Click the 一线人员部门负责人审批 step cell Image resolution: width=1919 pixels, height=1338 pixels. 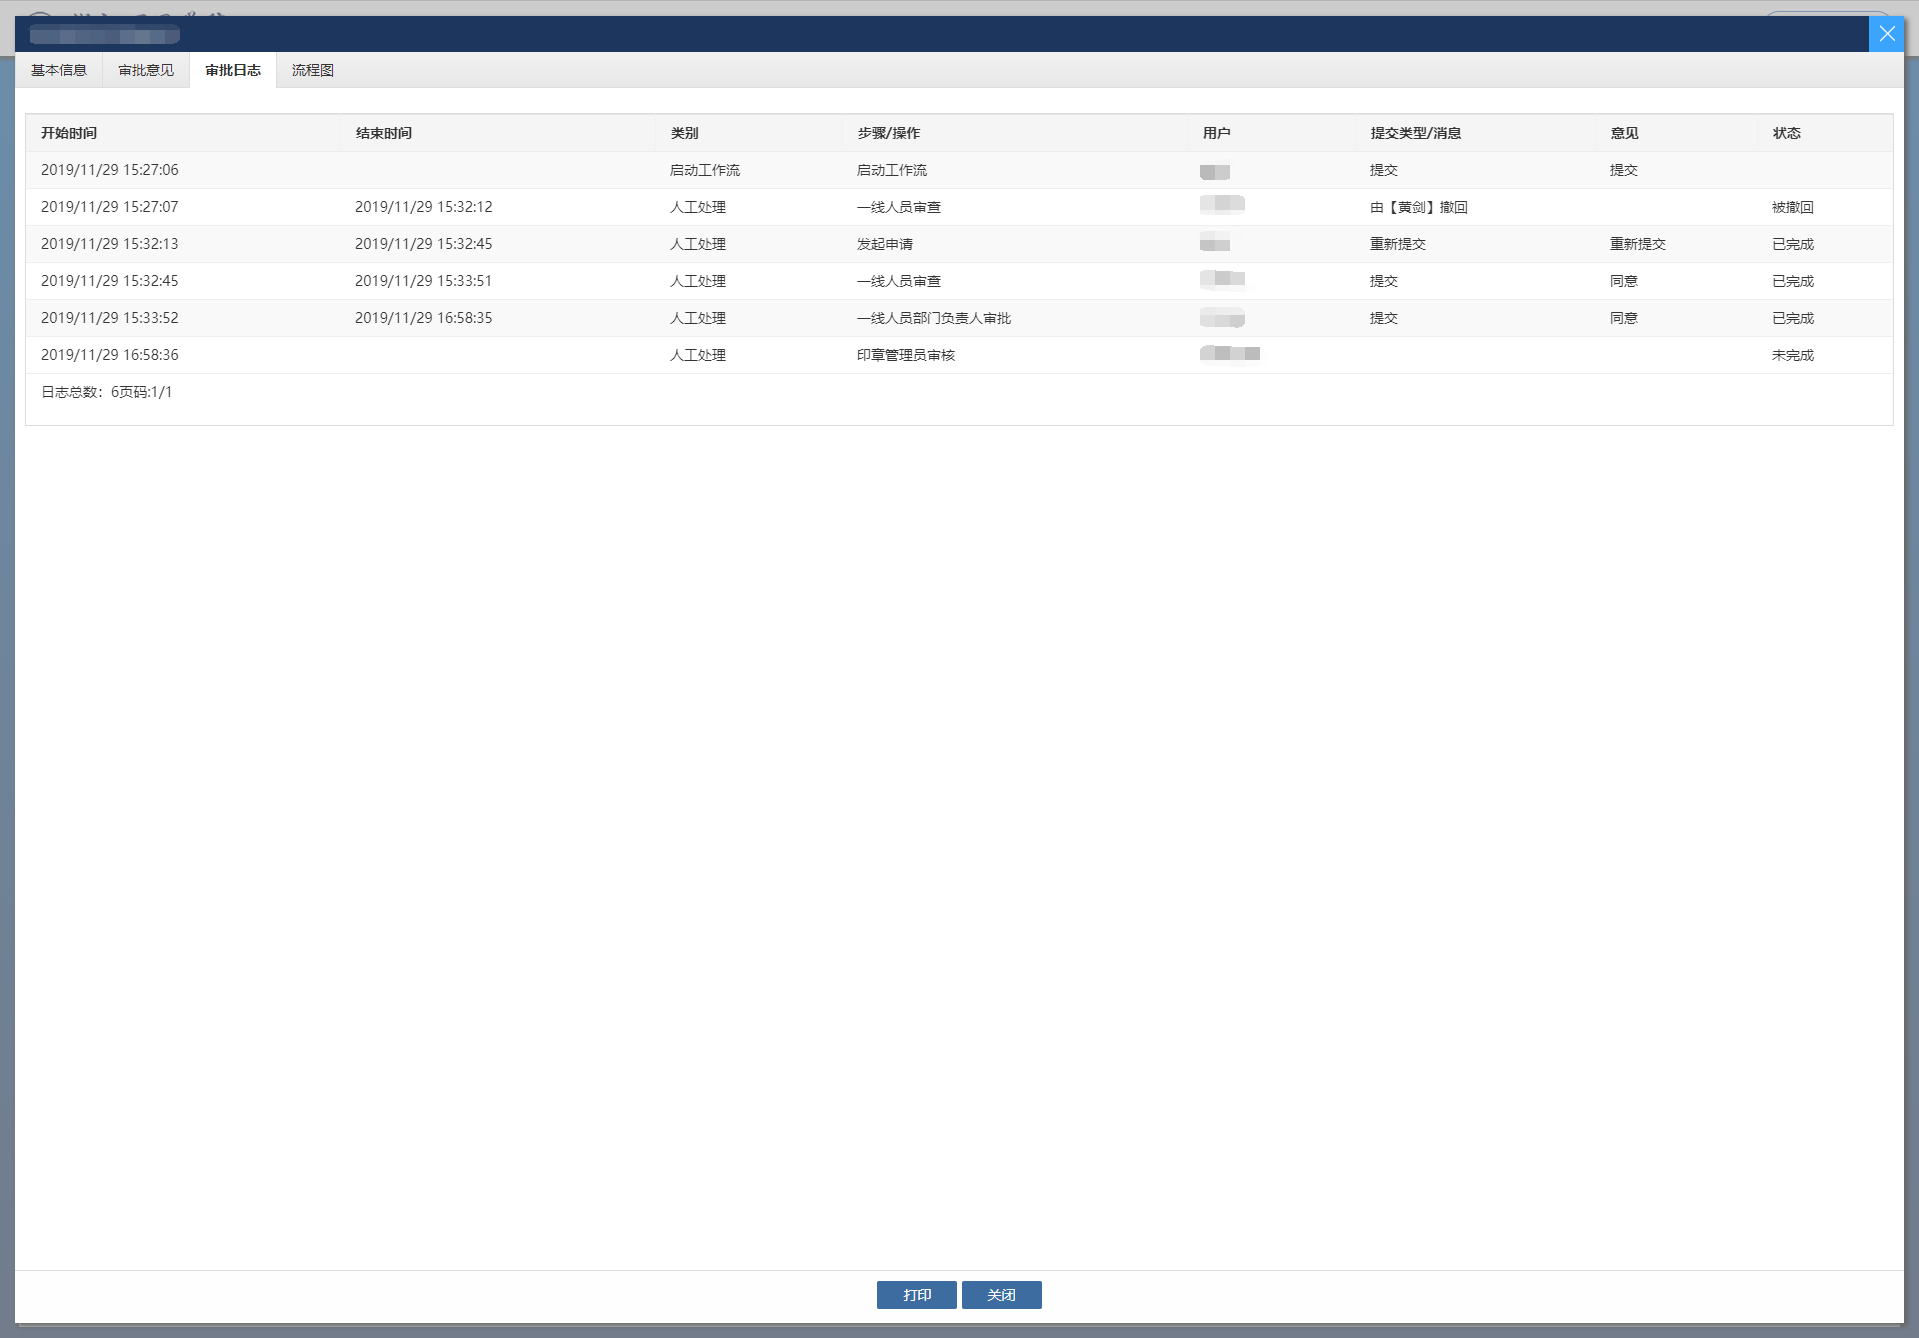click(934, 318)
